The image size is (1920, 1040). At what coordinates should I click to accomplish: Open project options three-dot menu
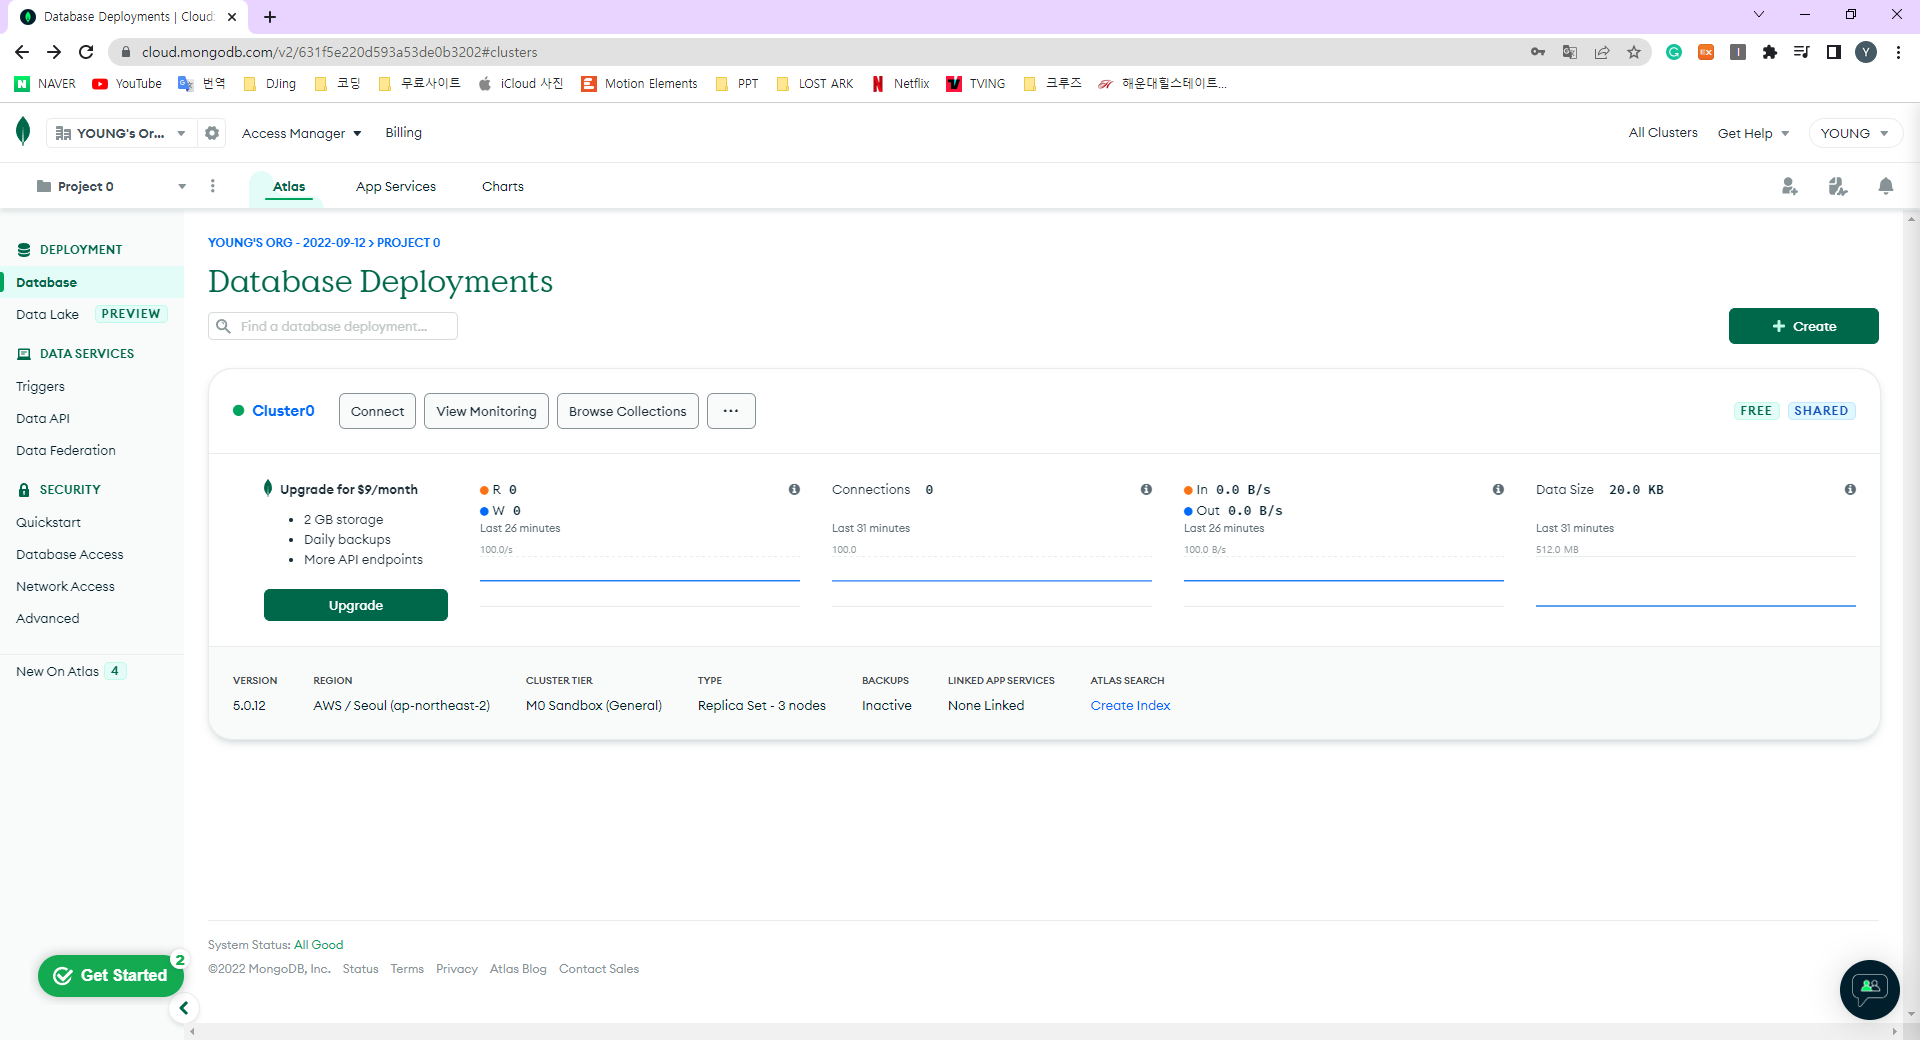tap(212, 186)
